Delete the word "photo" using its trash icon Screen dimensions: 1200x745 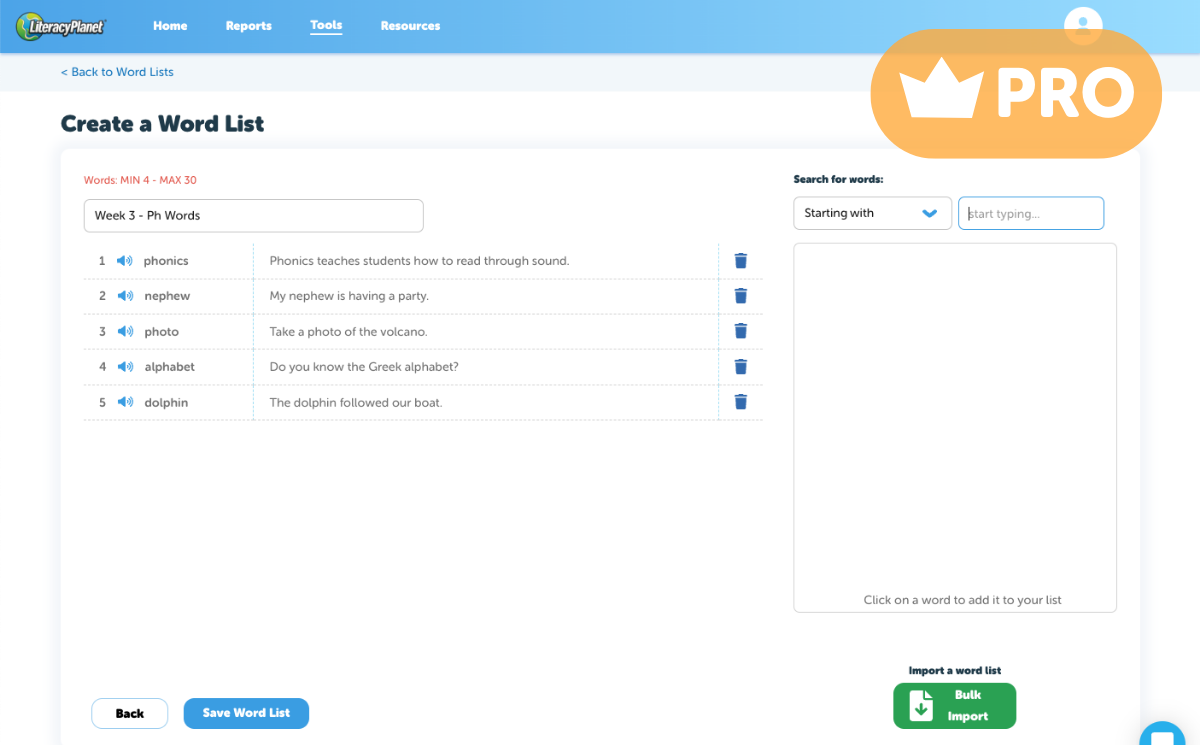point(740,330)
